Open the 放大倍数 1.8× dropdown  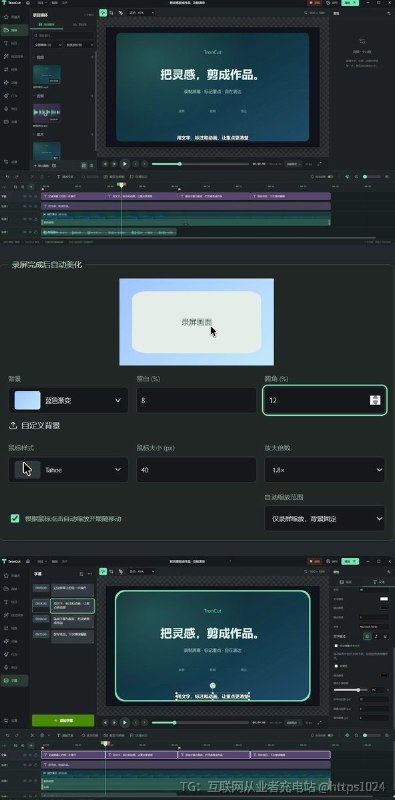(x=325, y=469)
